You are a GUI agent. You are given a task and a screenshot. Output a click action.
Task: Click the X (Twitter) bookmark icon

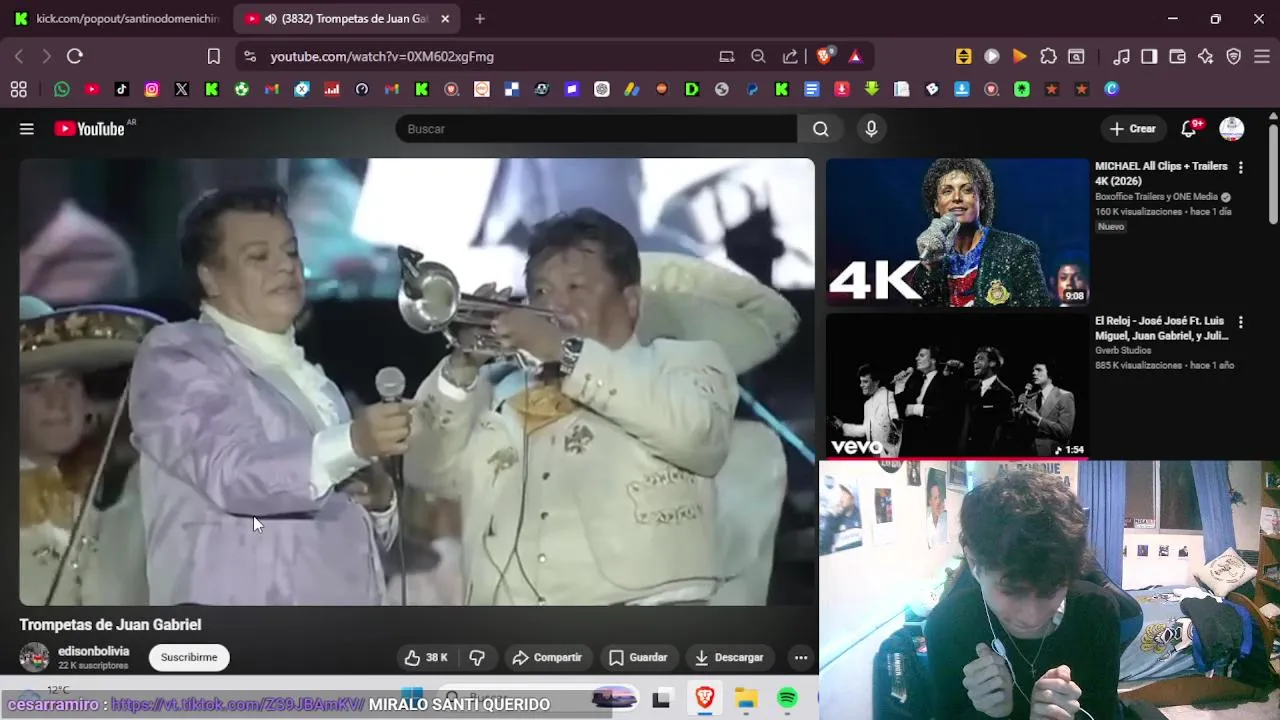[x=182, y=89]
